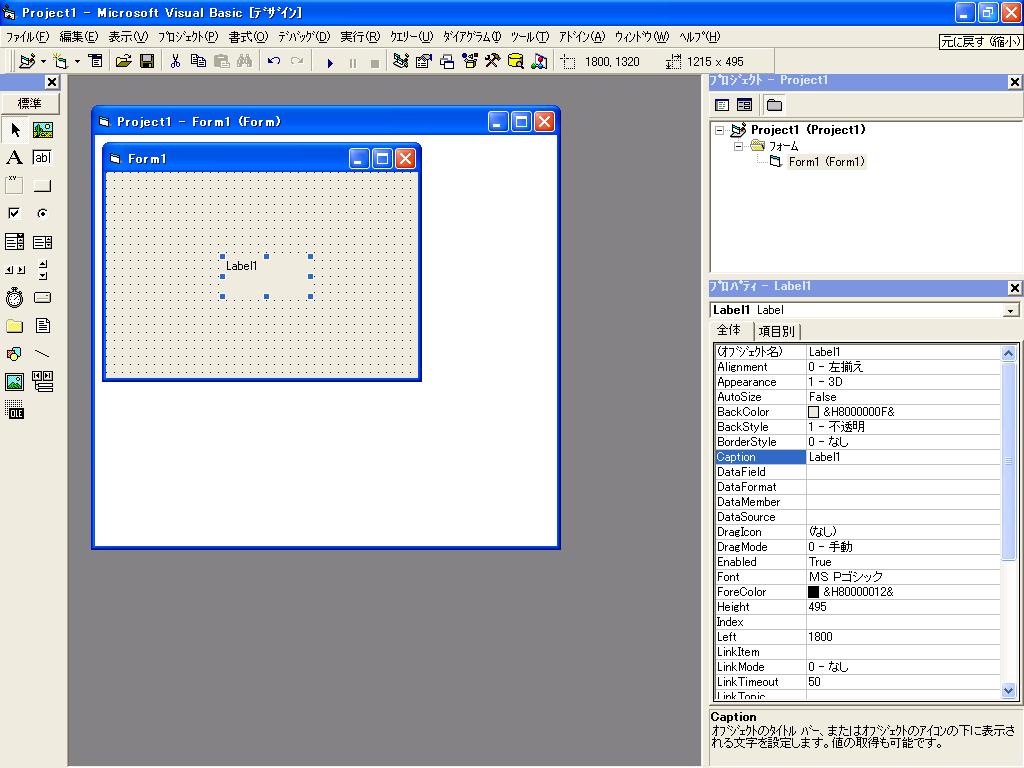Open the ファイル(F) menu

pyautogui.click(x=27, y=37)
